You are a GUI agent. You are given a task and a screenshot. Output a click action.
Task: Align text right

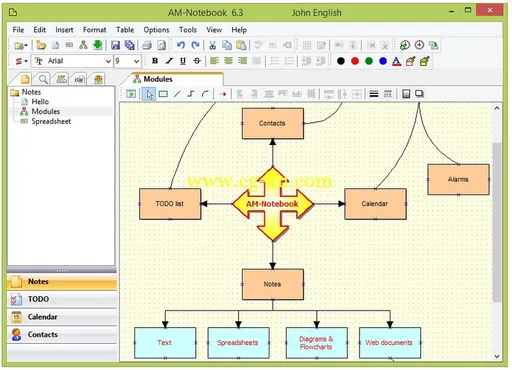(242, 61)
